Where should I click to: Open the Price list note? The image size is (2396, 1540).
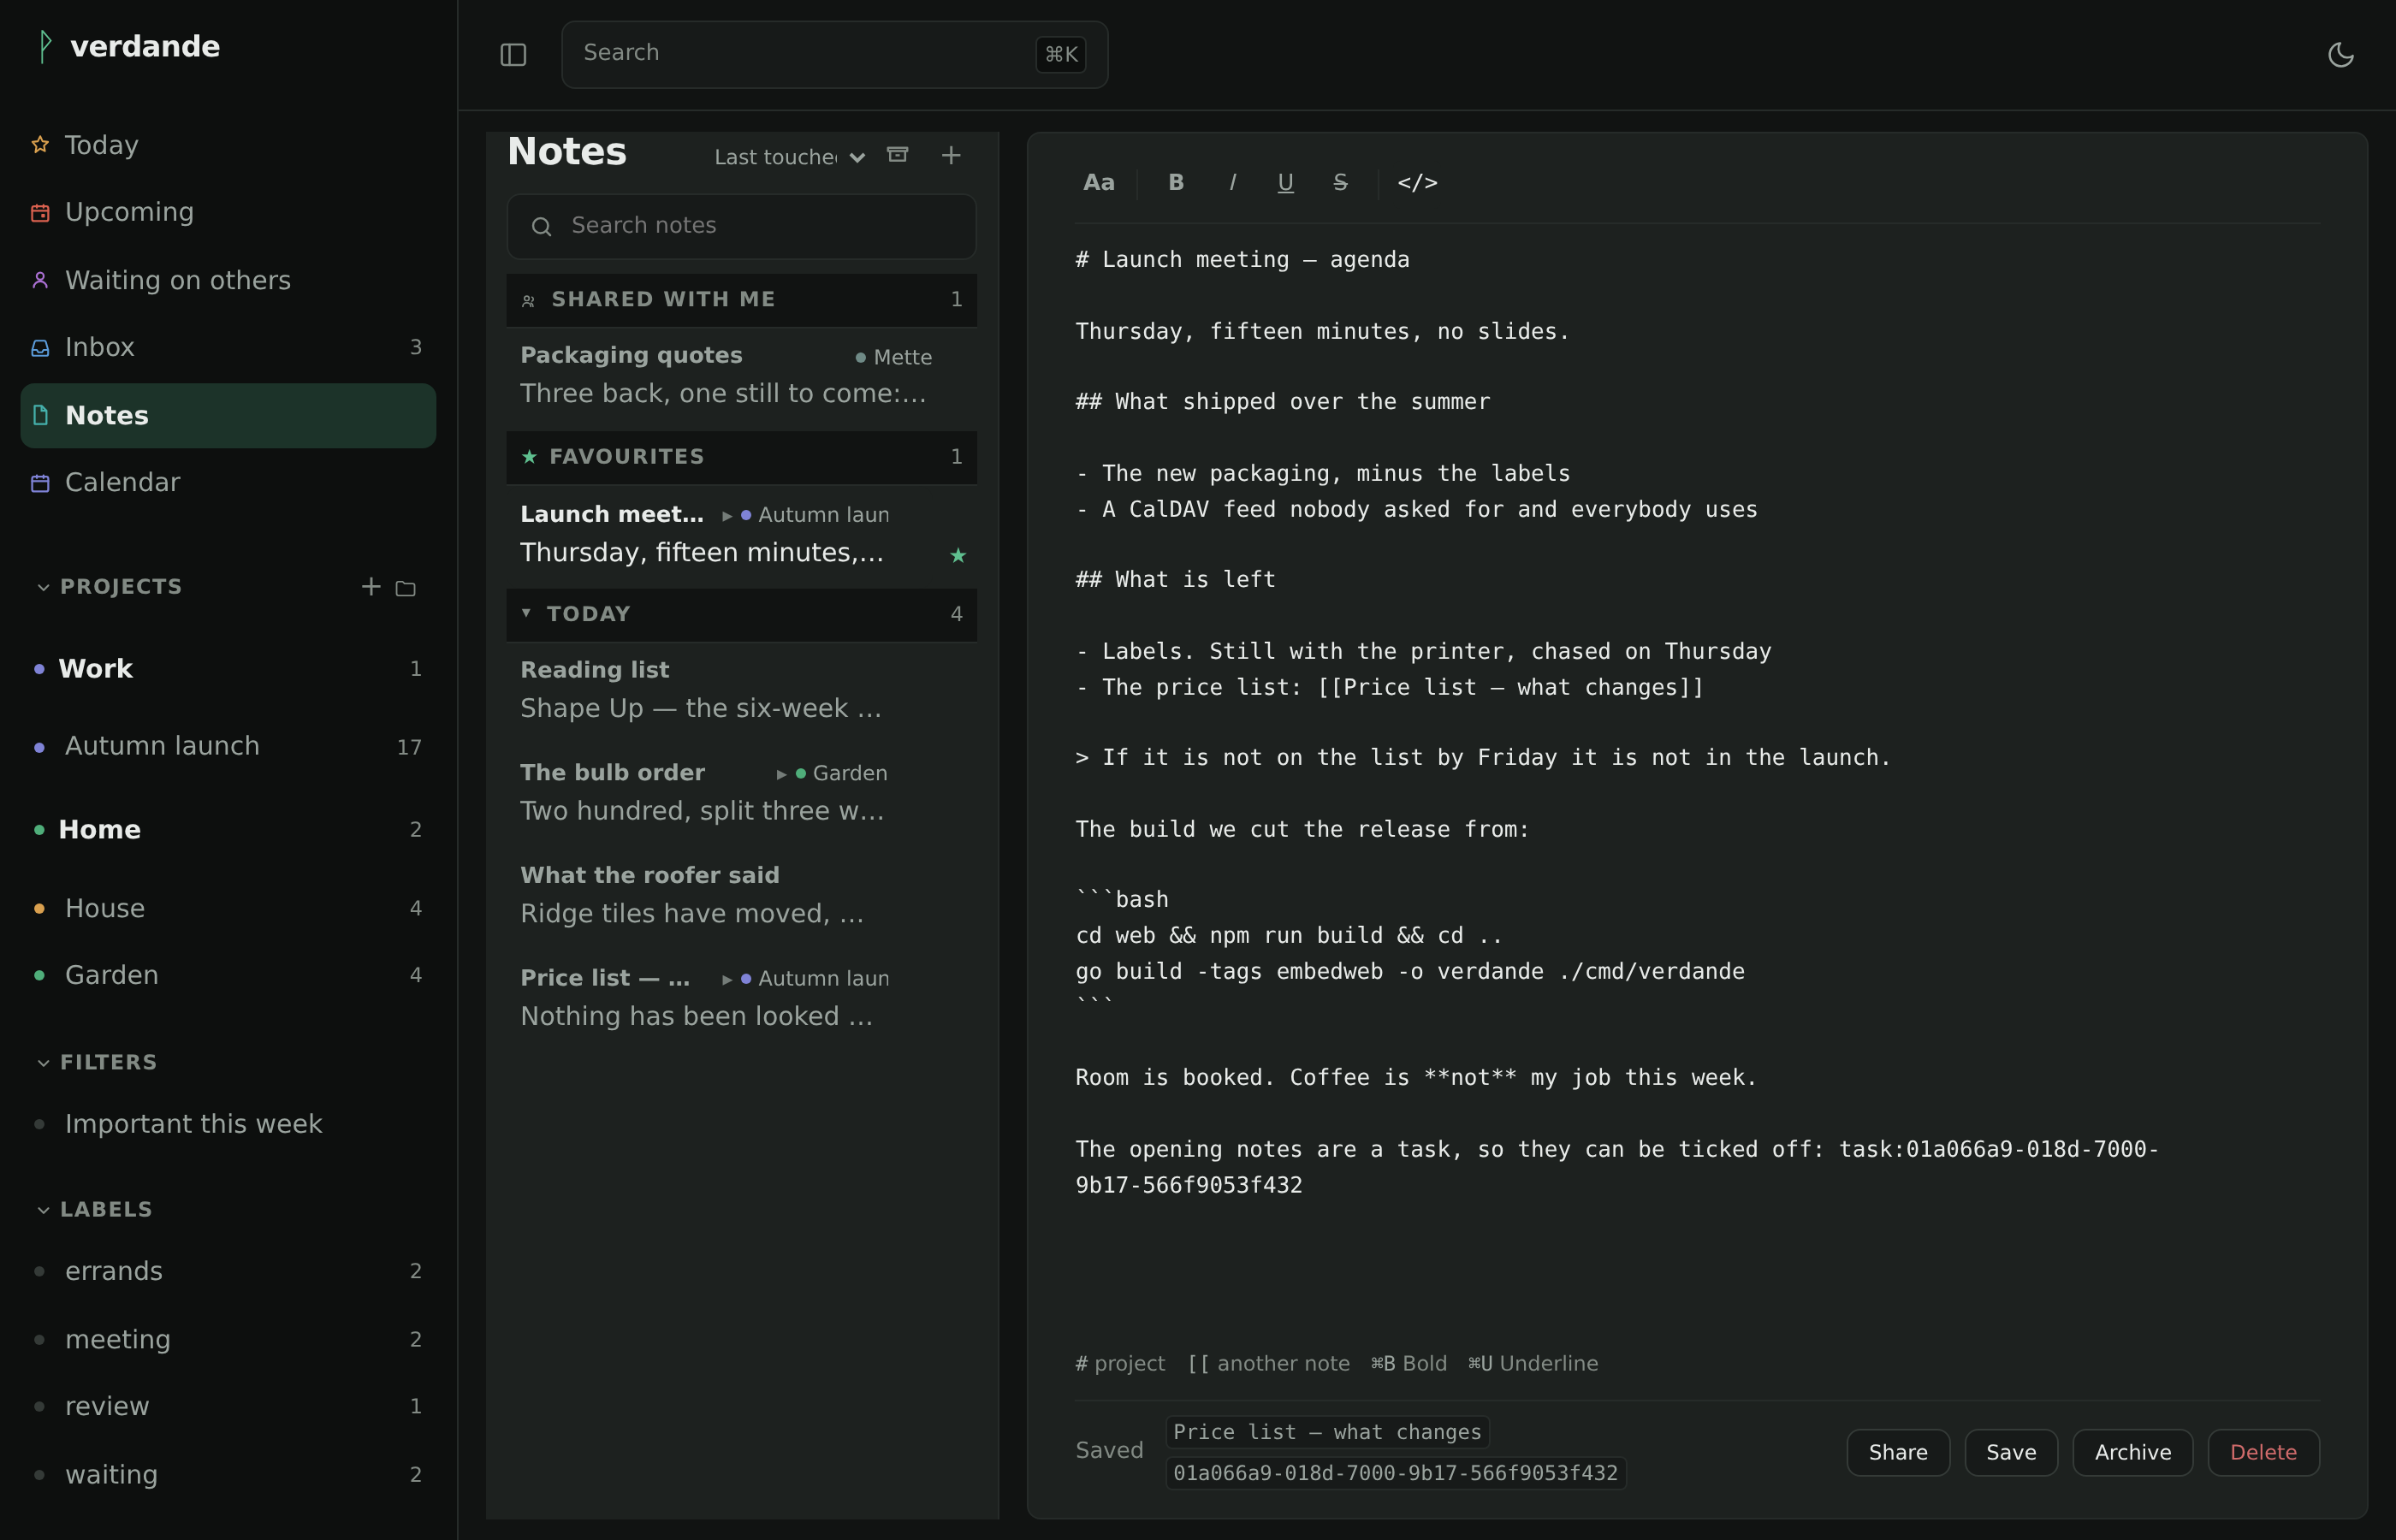(x=741, y=998)
